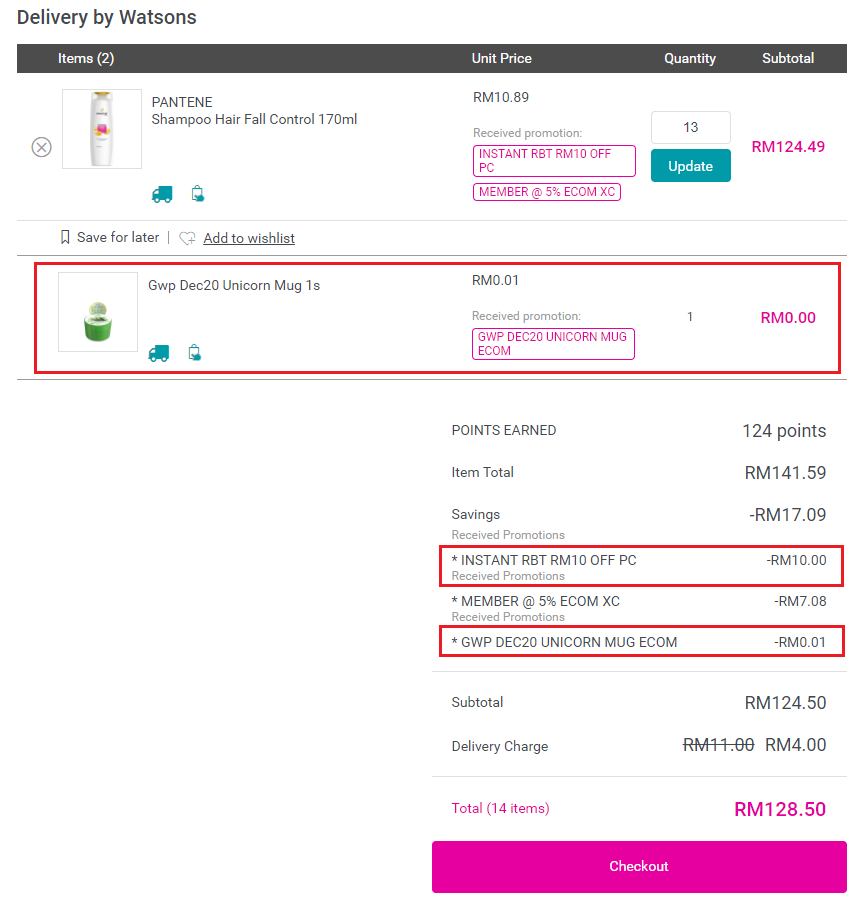
Task: Open the Gwp Dec20 Unicorn Mug 1s title
Action: pos(234,286)
